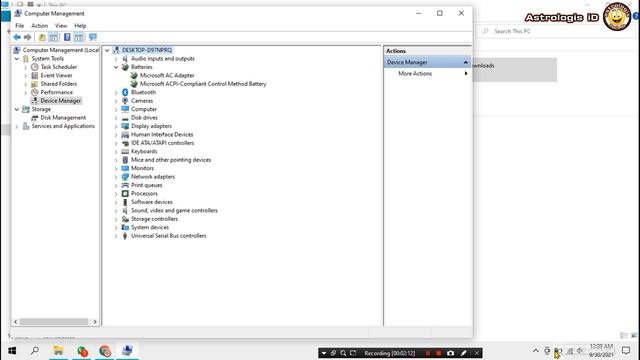Expand Services and Applications node
This screenshot has width=640, height=360.
pyautogui.click(x=17, y=126)
